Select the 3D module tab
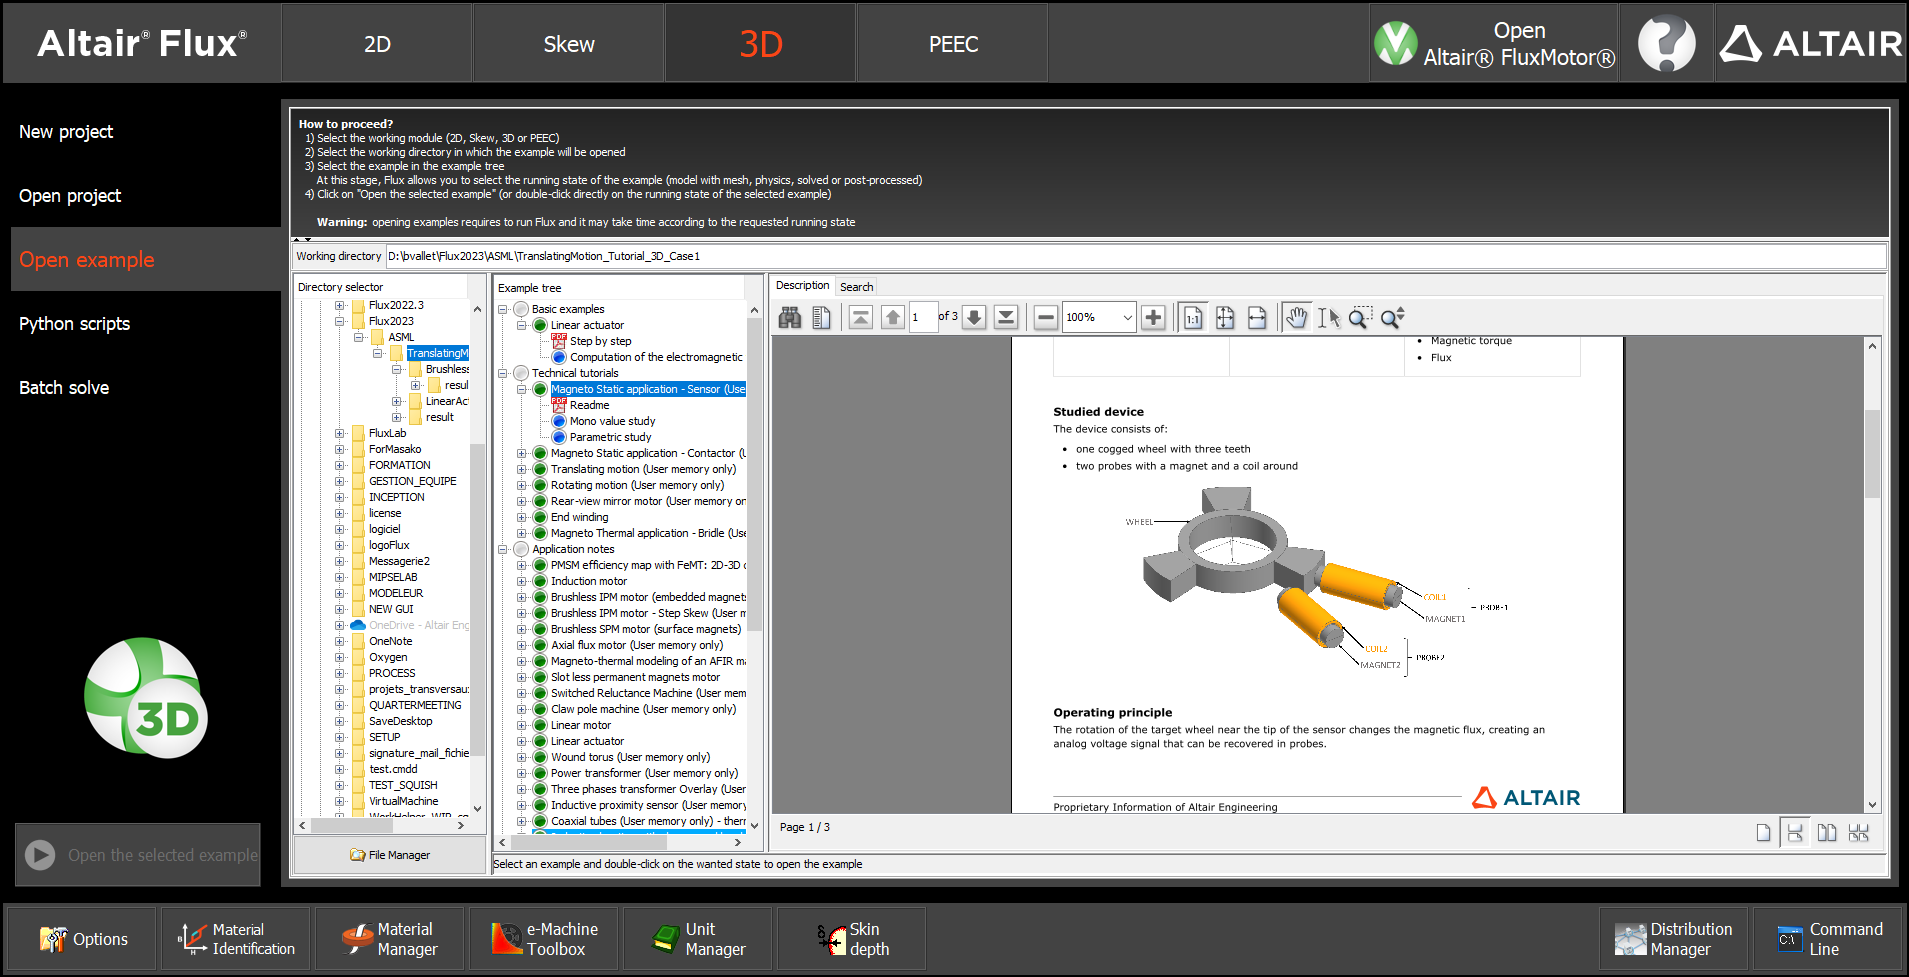1909x977 pixels. [x=761, y=43]
